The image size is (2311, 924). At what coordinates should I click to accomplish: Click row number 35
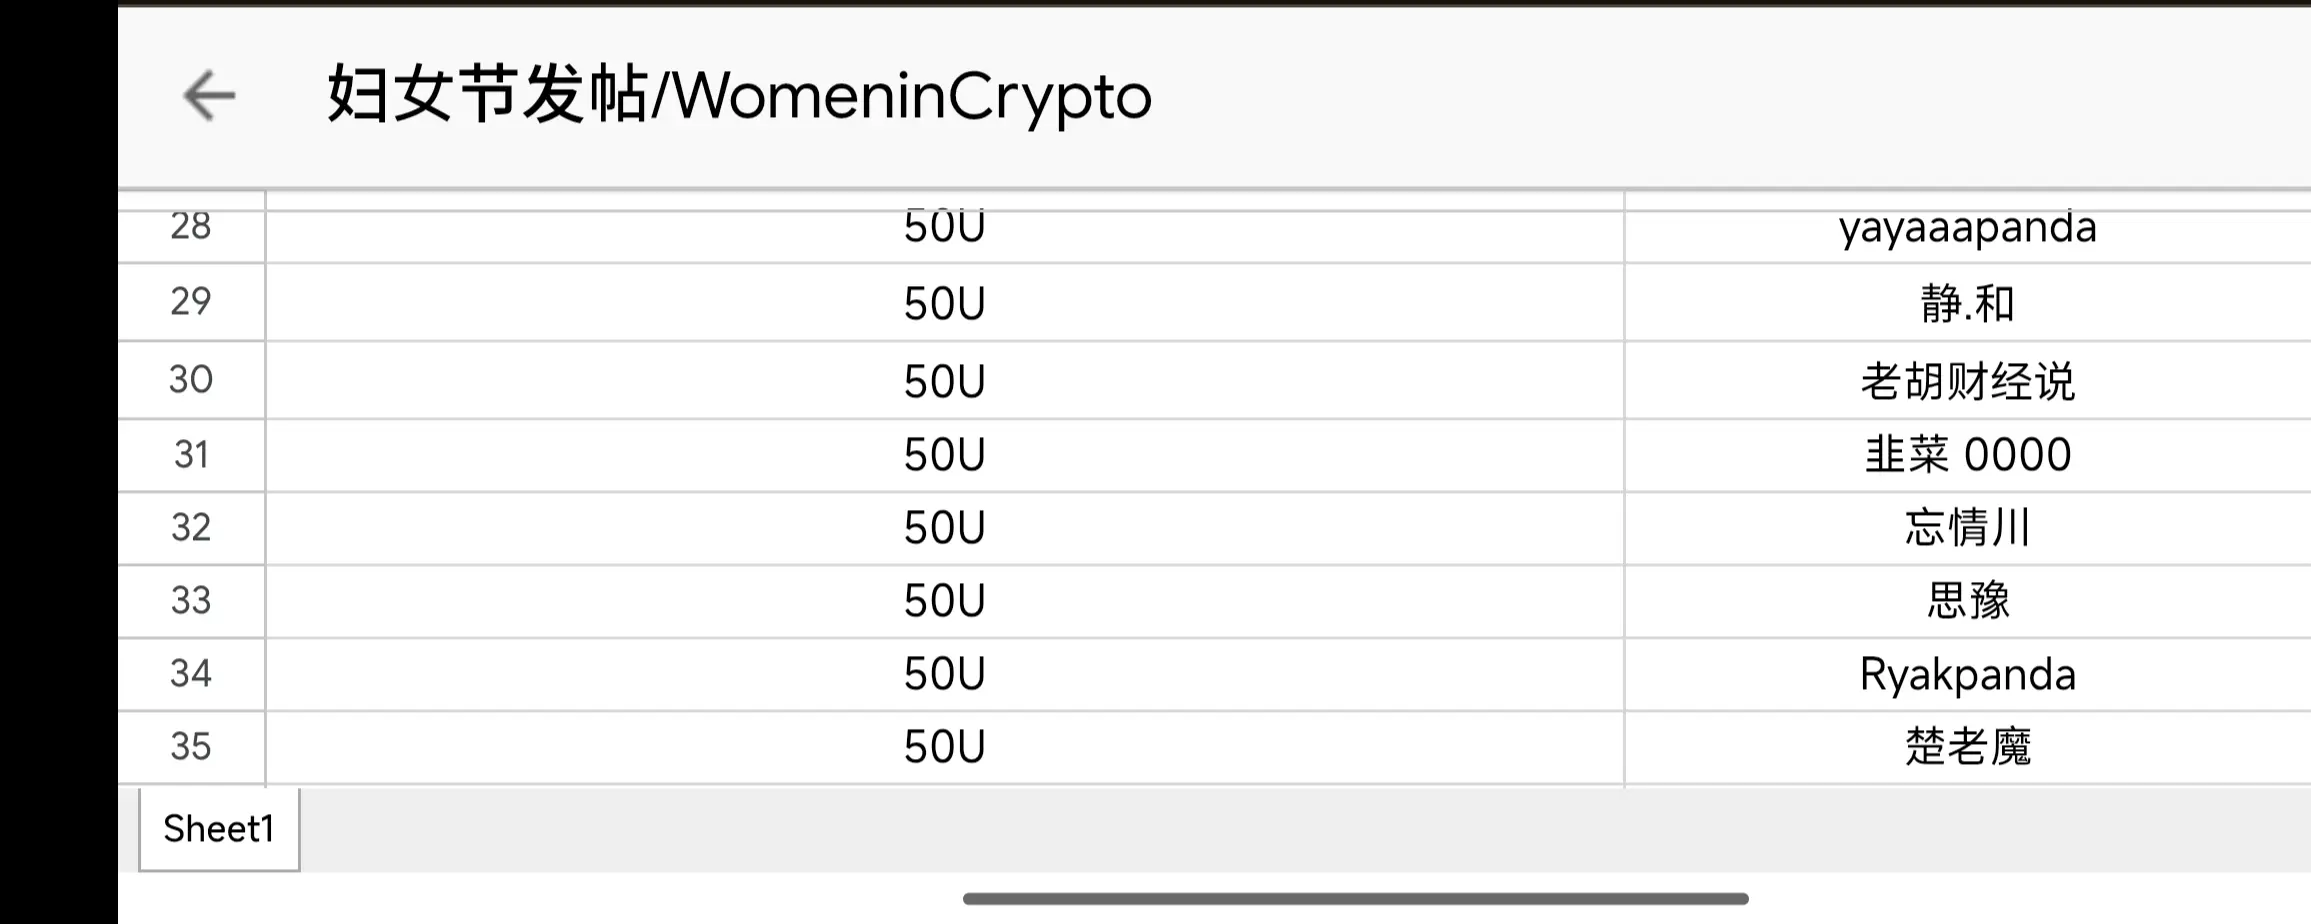click(191, 747)
